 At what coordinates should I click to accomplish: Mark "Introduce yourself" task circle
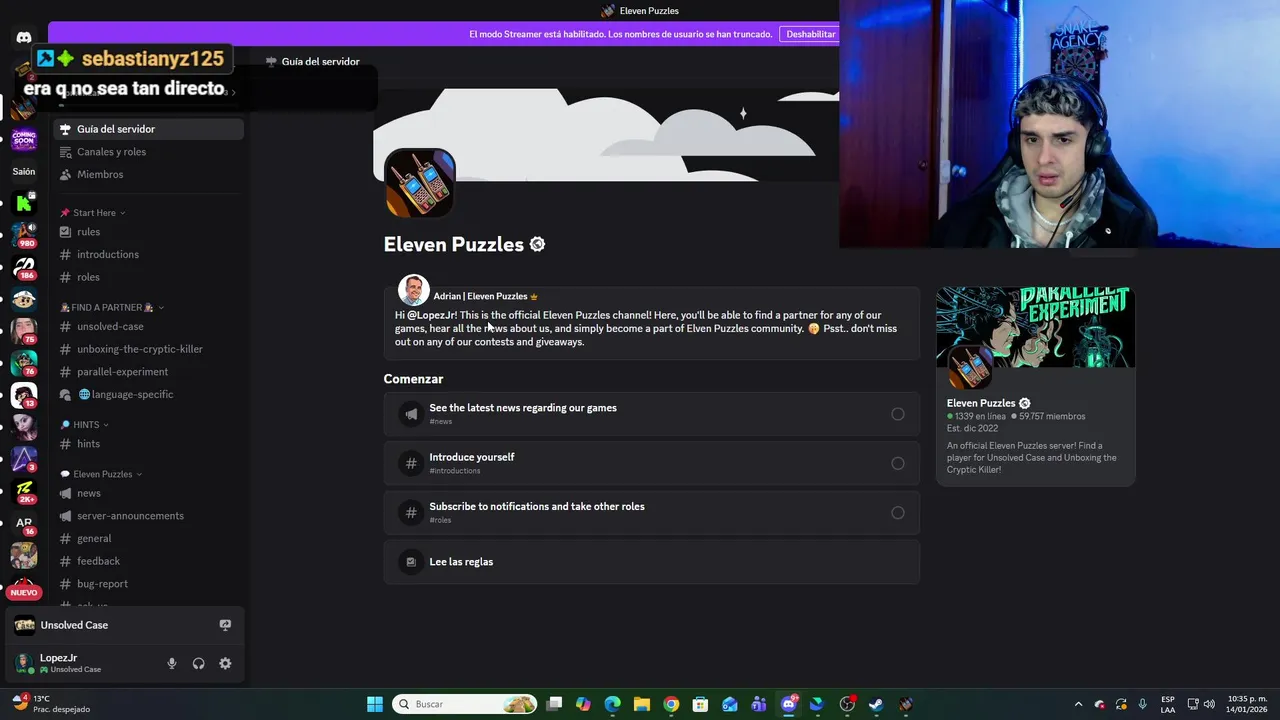(897, 463)
